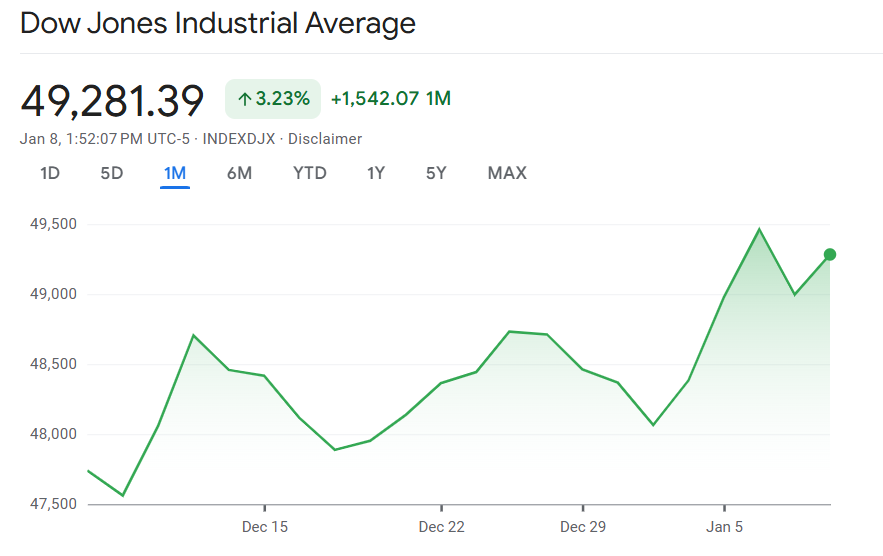883x556 pixels.
Task: Click the Jan 5 date label
Action: pyautogui.click(x=724, y=526)
